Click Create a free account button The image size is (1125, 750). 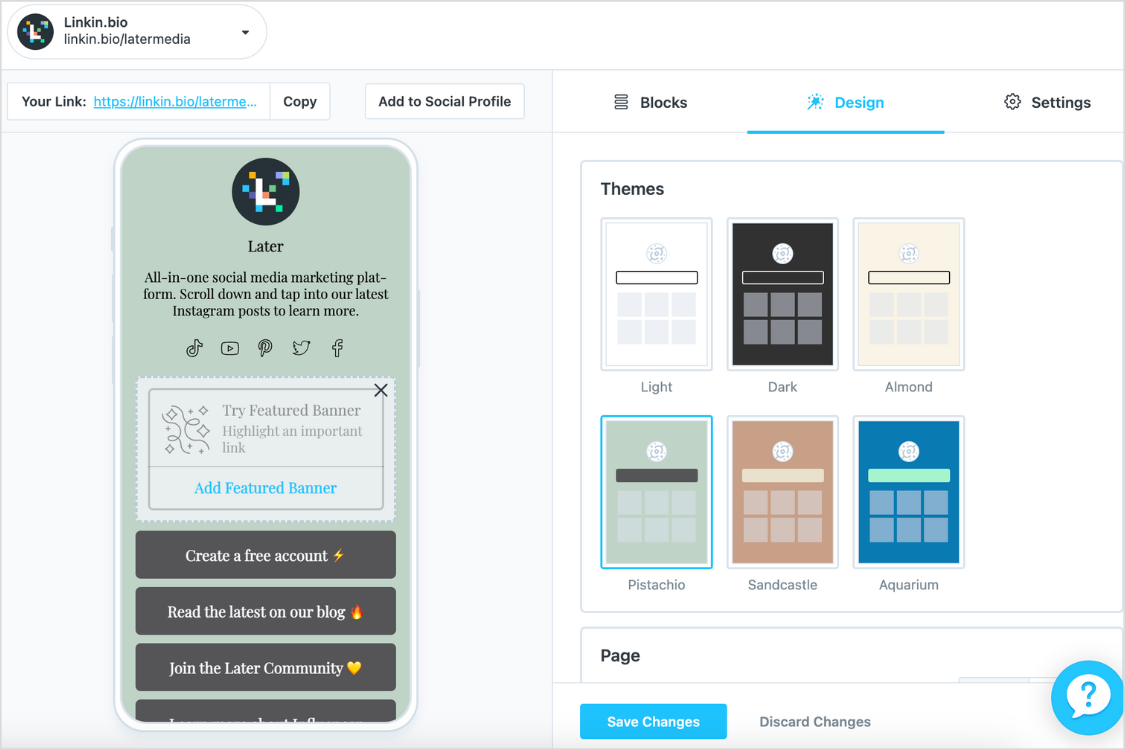coord(265,555)
